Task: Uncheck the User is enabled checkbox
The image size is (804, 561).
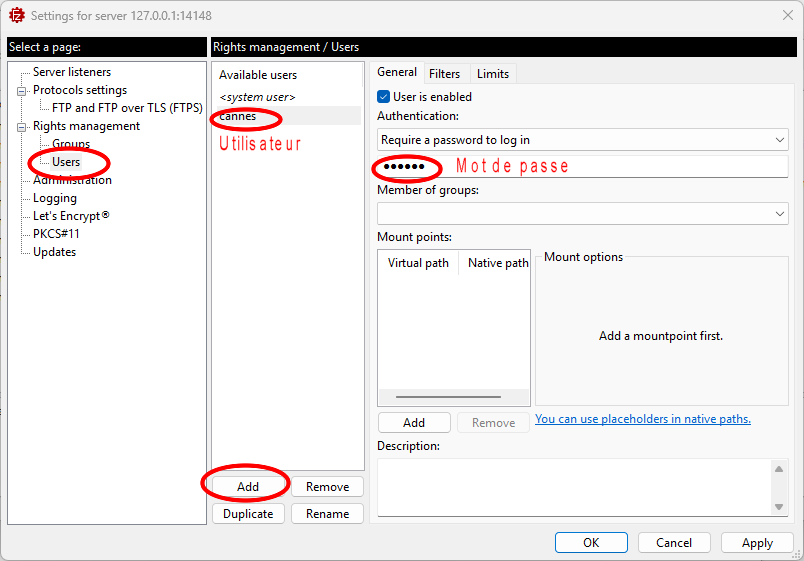Action: pyautogui.click(x=384, y=97)
